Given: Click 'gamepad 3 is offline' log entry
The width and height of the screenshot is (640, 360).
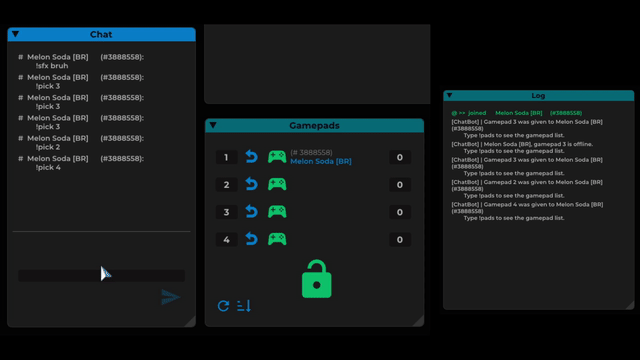Looking at the screenshot, I should pos(522,147).
